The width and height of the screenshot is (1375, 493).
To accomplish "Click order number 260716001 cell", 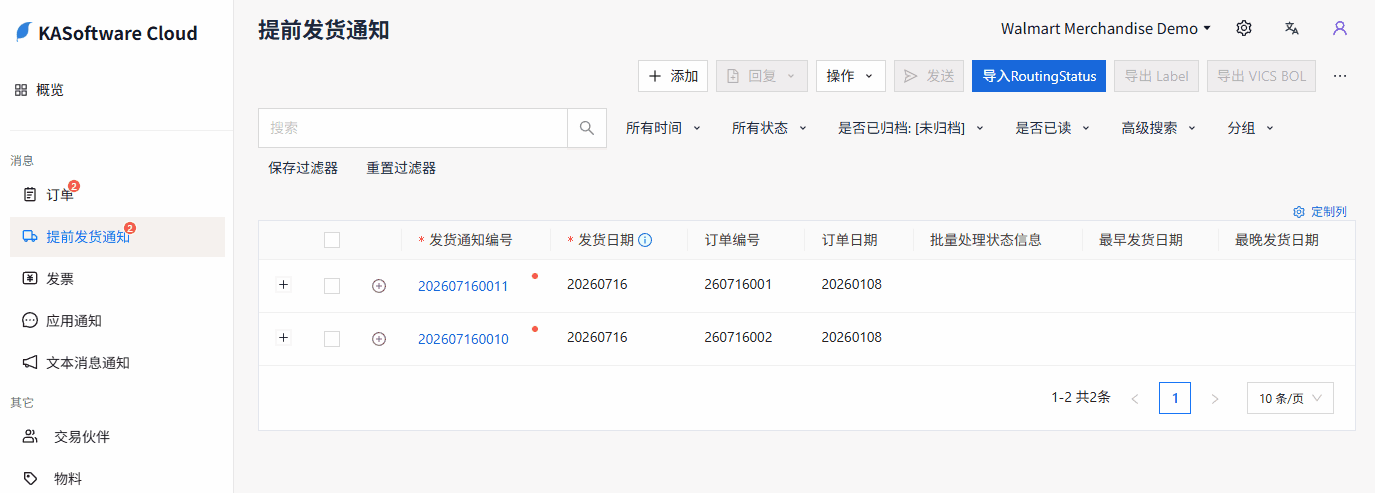I will pyautogui.click(x=738, y=284).
